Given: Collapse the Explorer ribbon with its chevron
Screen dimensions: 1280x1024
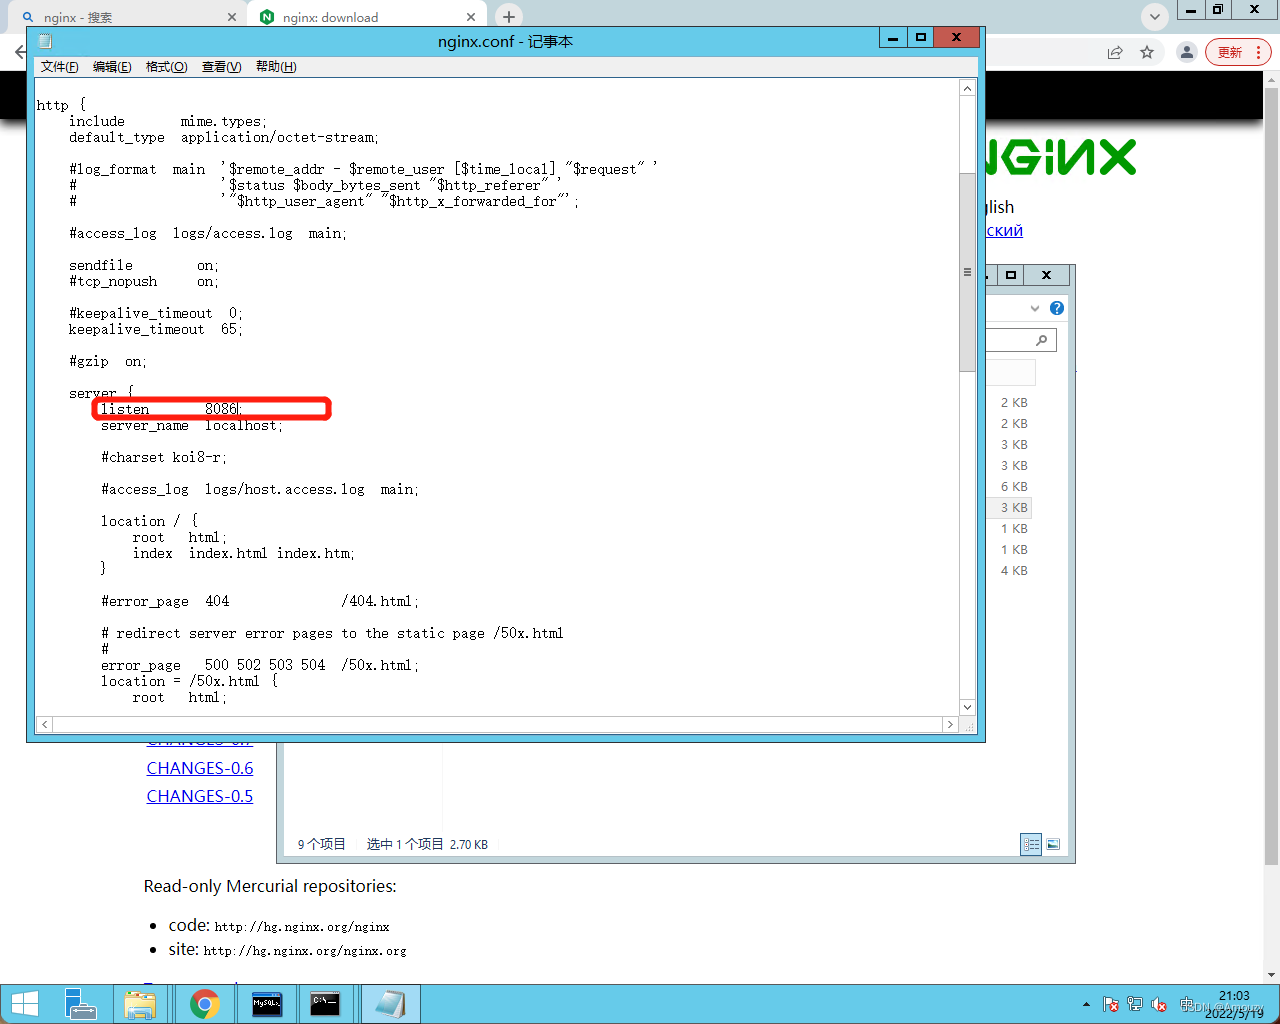Looking at the screenshot, I should [1034, 308].
